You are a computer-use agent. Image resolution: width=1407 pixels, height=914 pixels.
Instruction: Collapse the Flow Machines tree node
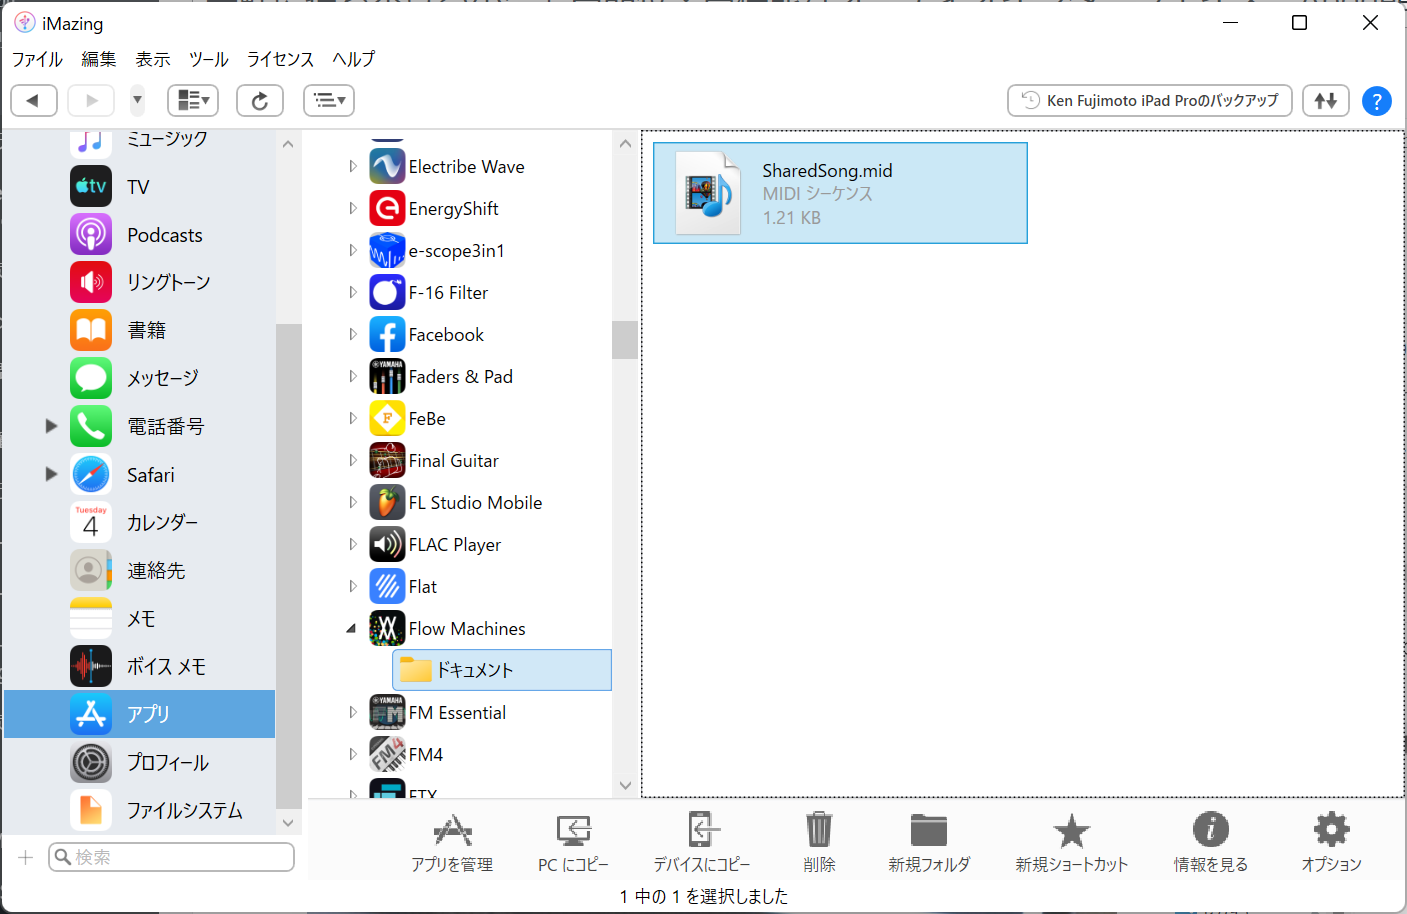[x=351, y=629]
